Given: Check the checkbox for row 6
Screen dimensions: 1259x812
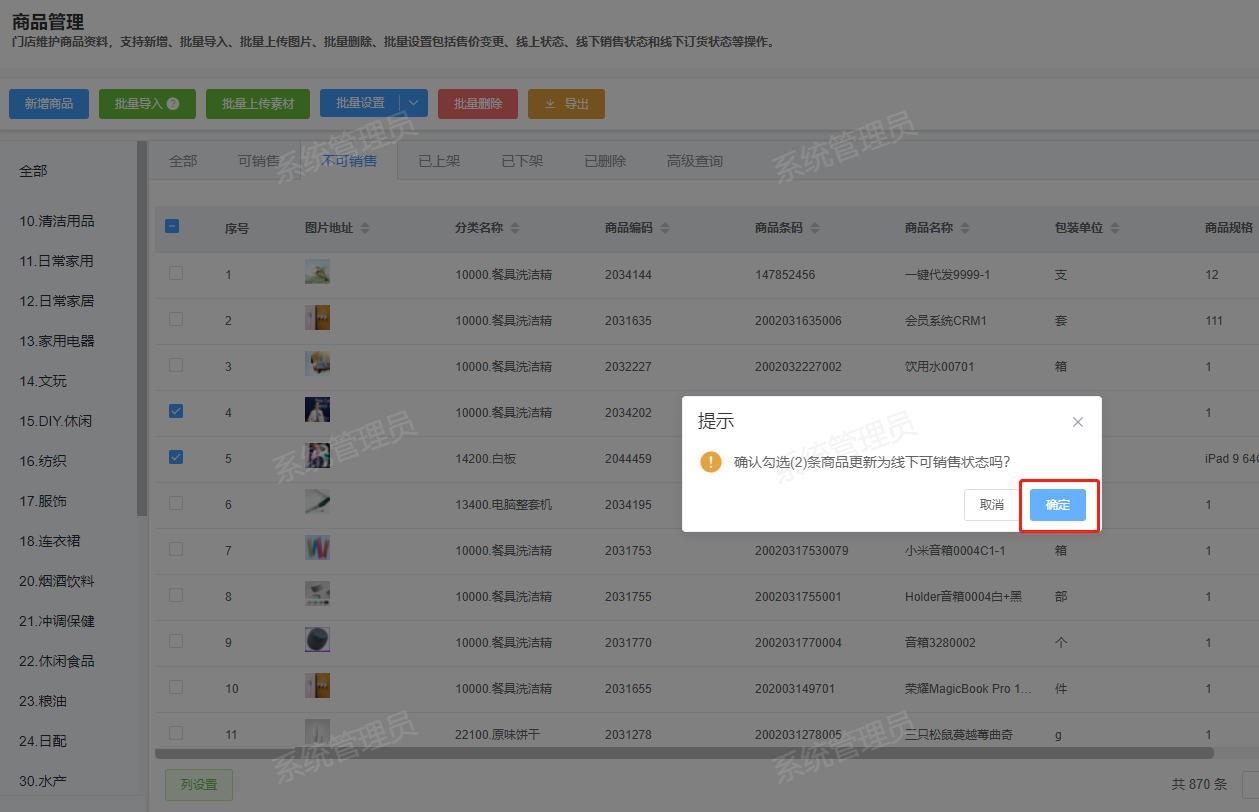Looking at the screenshot, I should [x=176, y=503].
